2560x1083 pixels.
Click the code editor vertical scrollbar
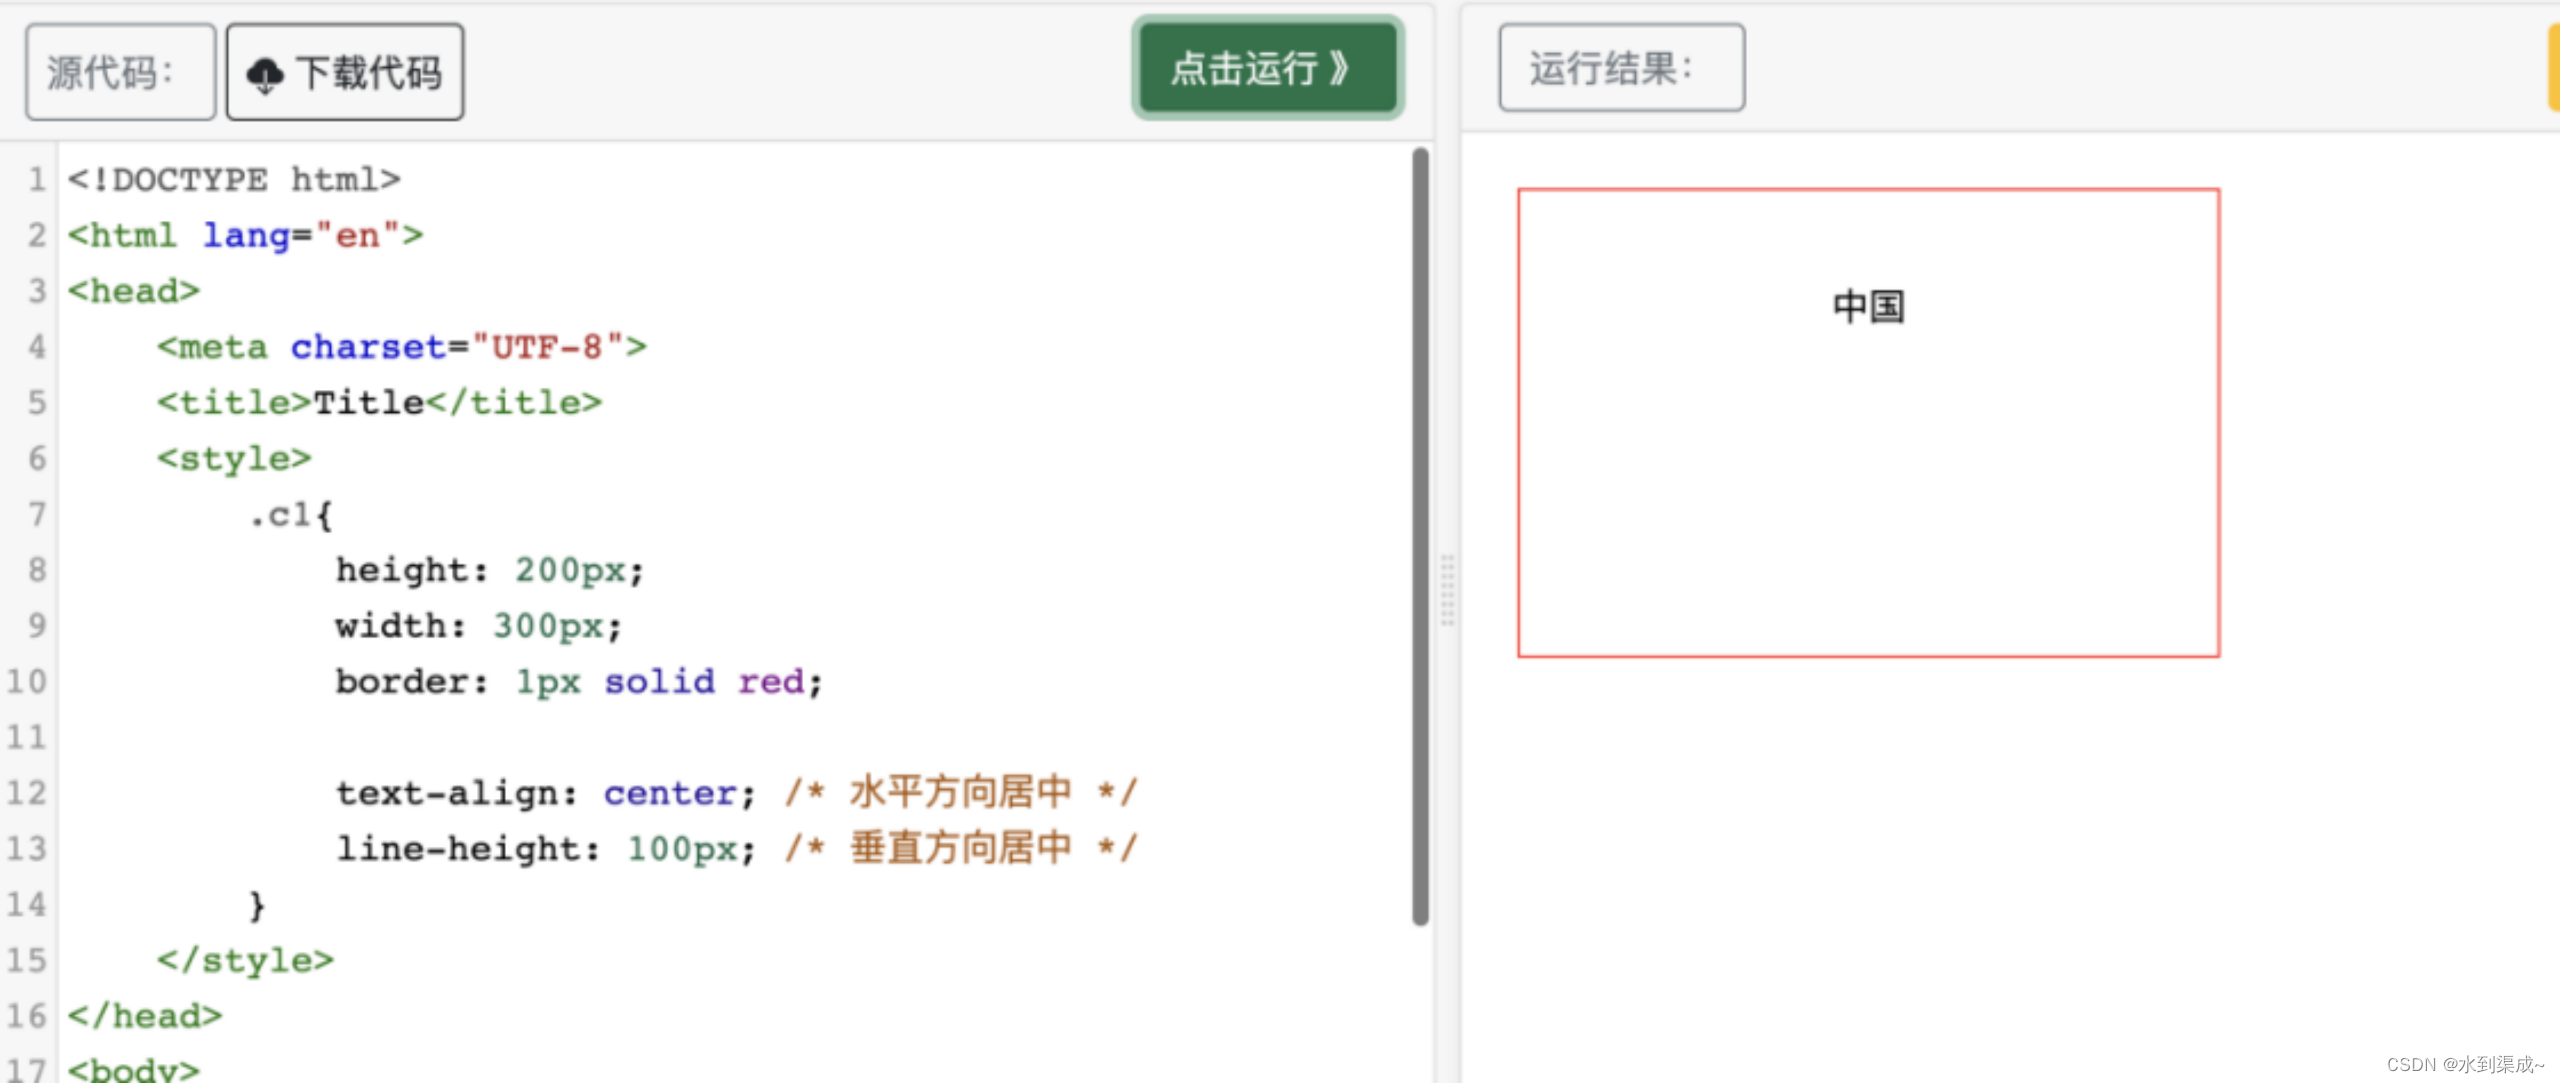[x=1420, y=537]
